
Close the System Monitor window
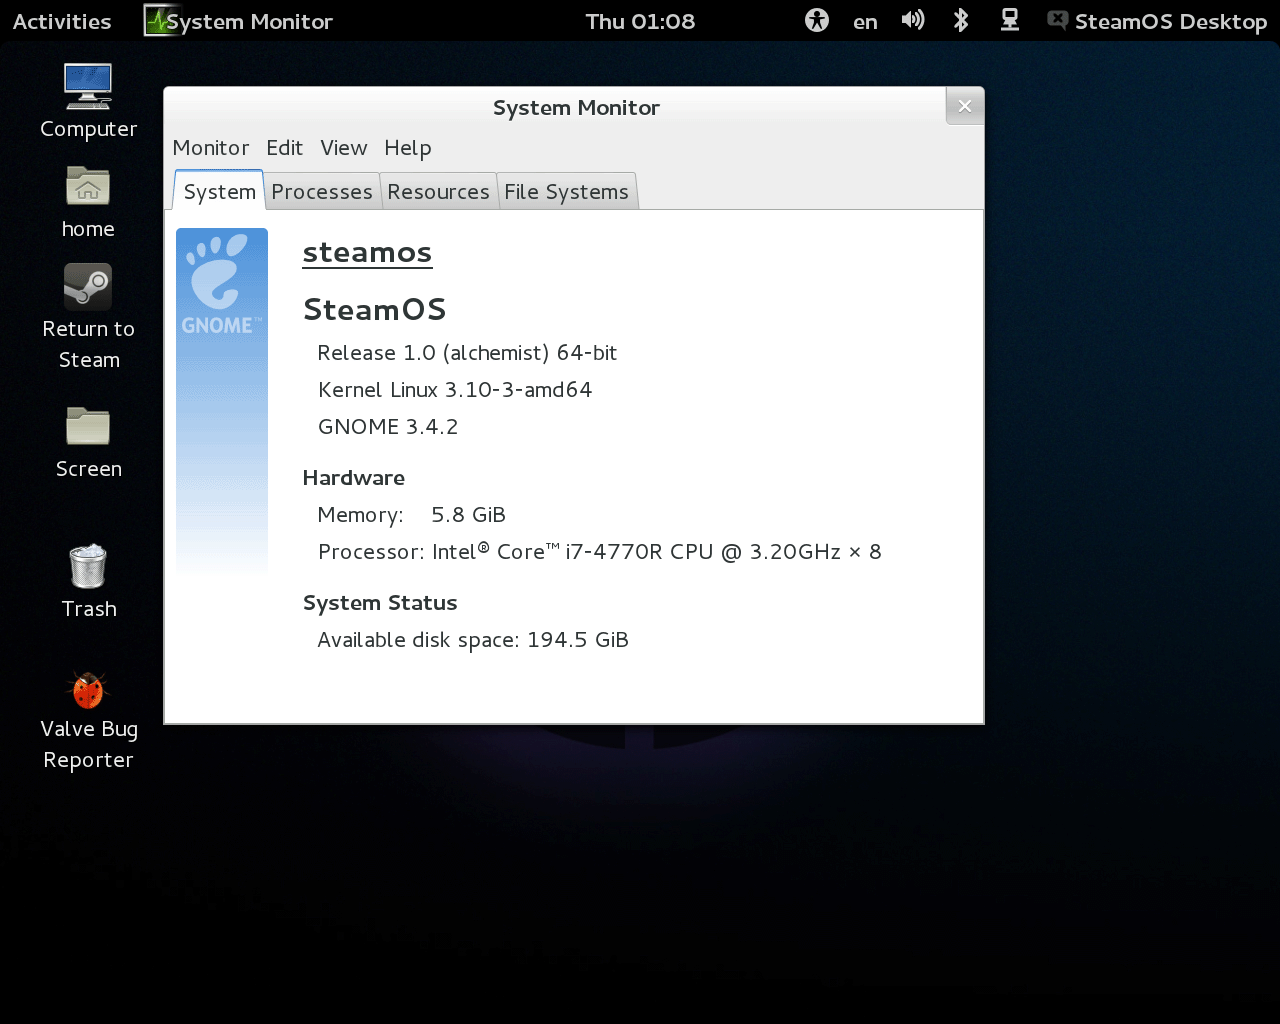965,106
